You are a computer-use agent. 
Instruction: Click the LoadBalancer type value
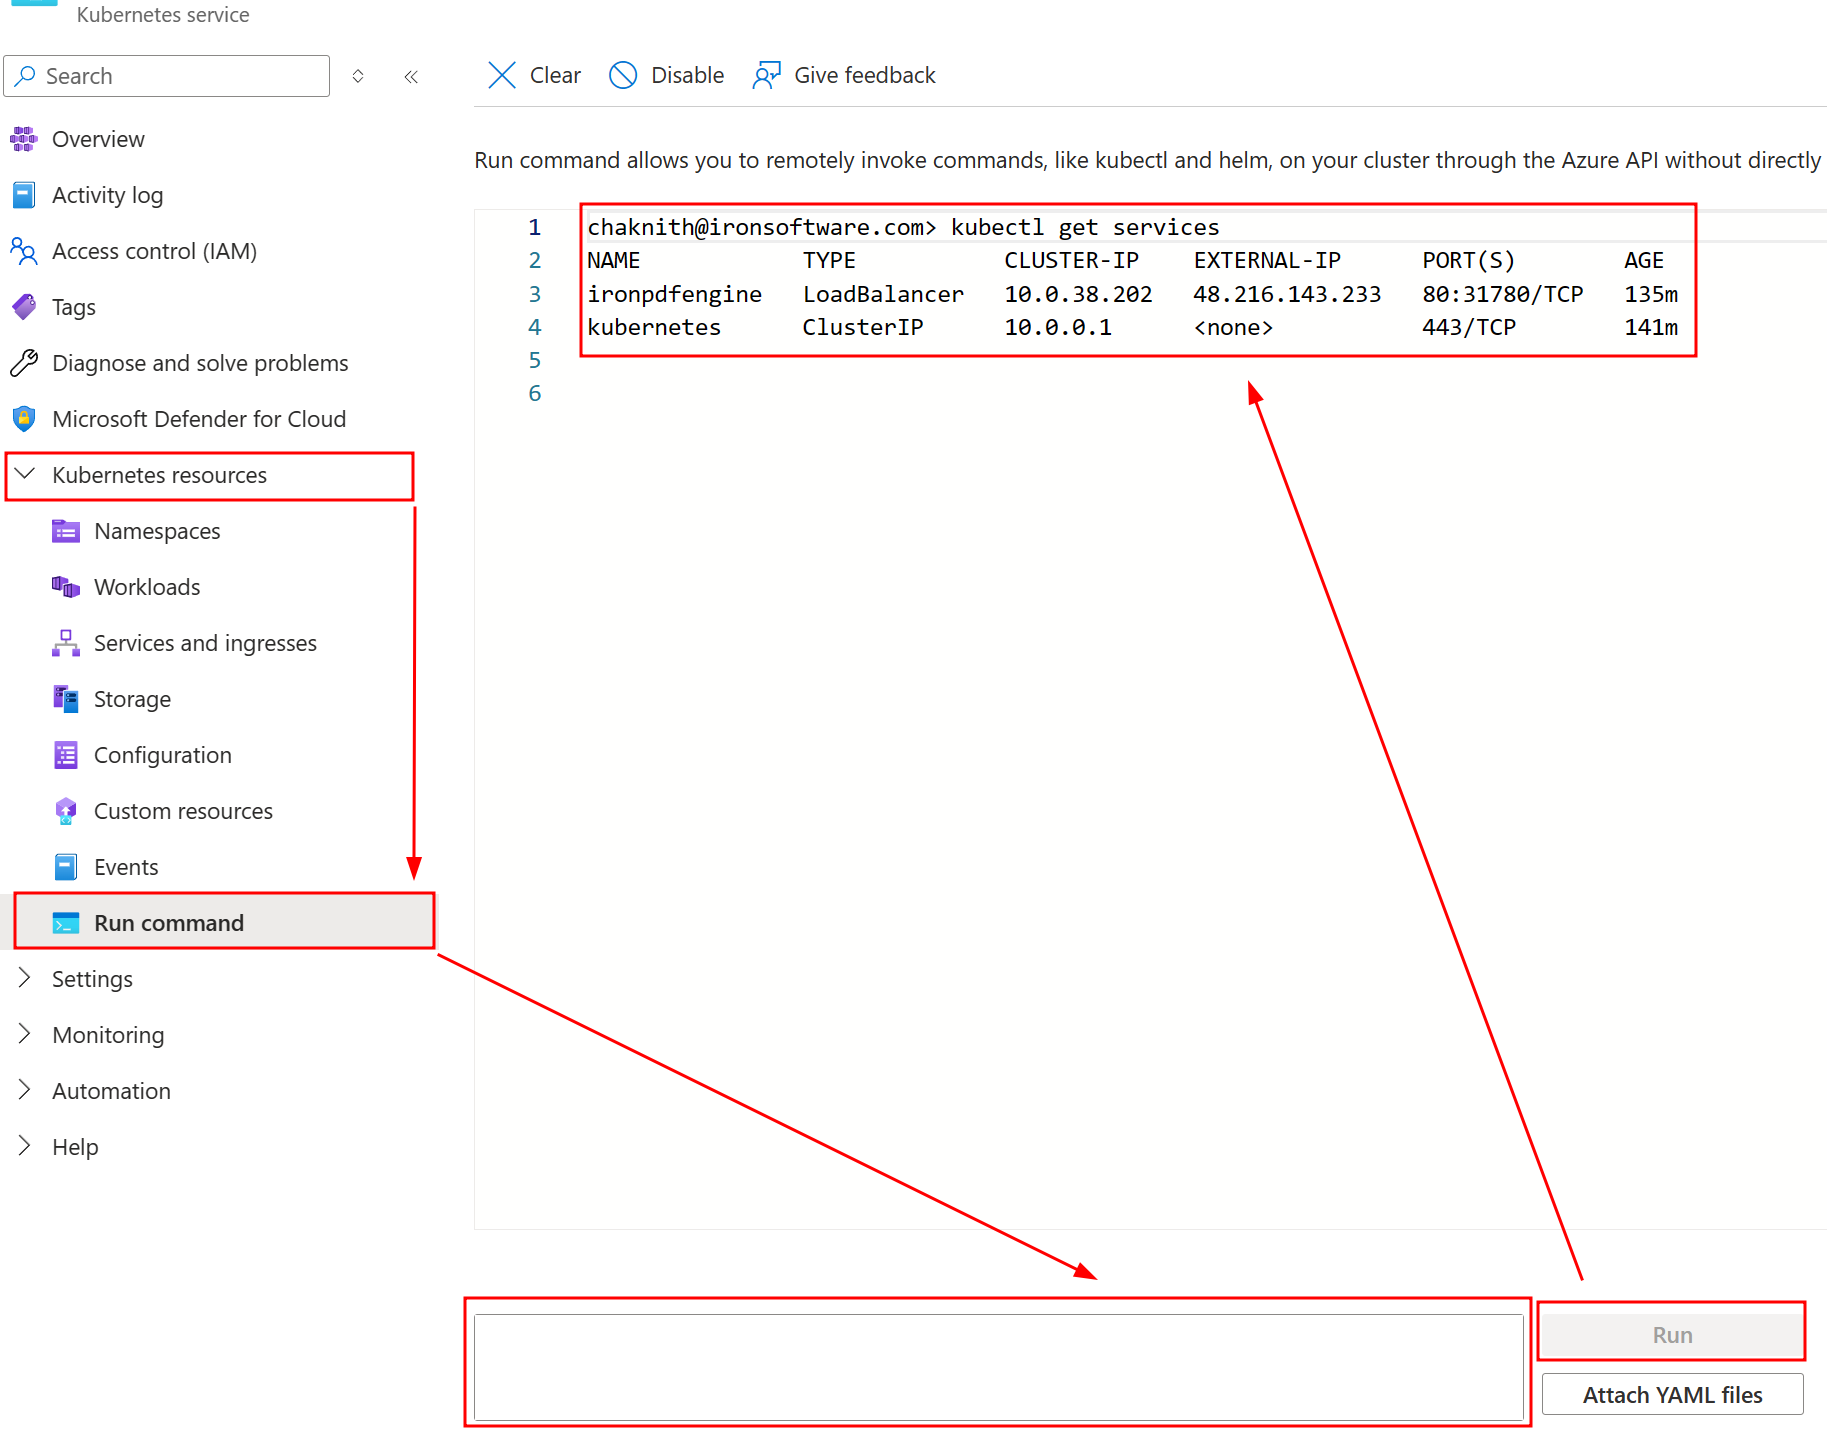[883, 294]
